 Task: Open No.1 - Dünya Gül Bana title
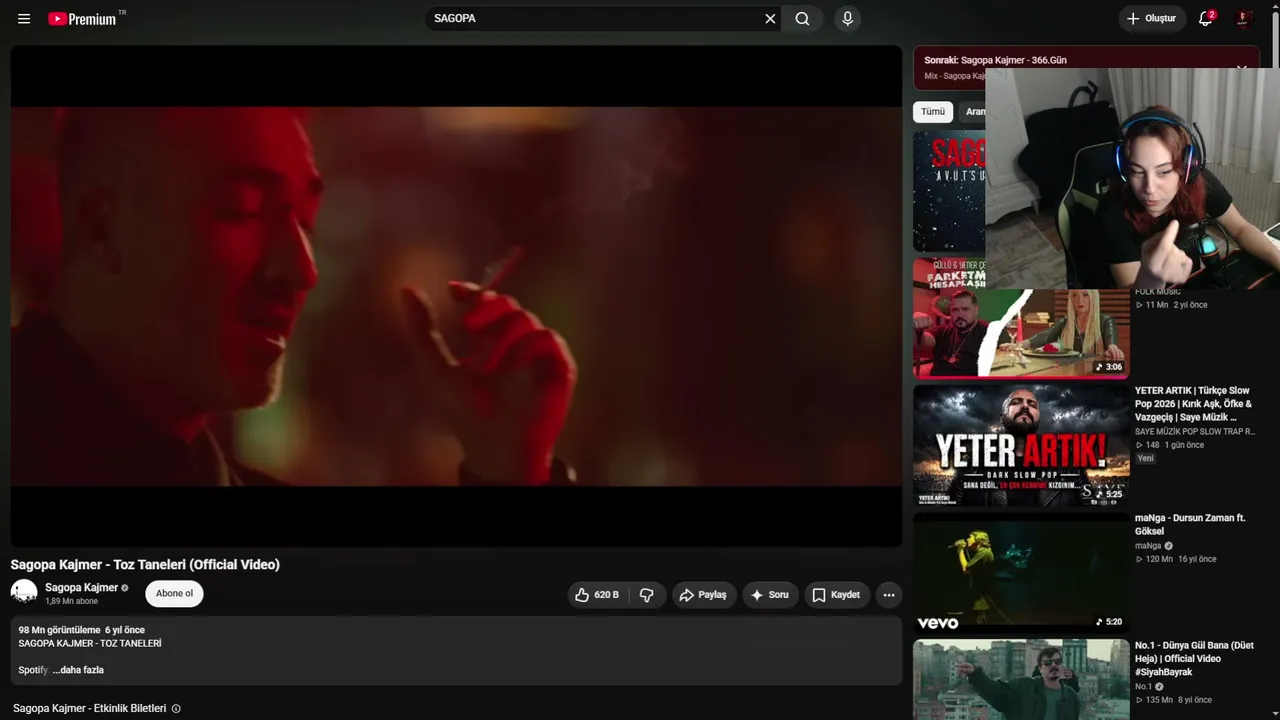pos(1194,659)
